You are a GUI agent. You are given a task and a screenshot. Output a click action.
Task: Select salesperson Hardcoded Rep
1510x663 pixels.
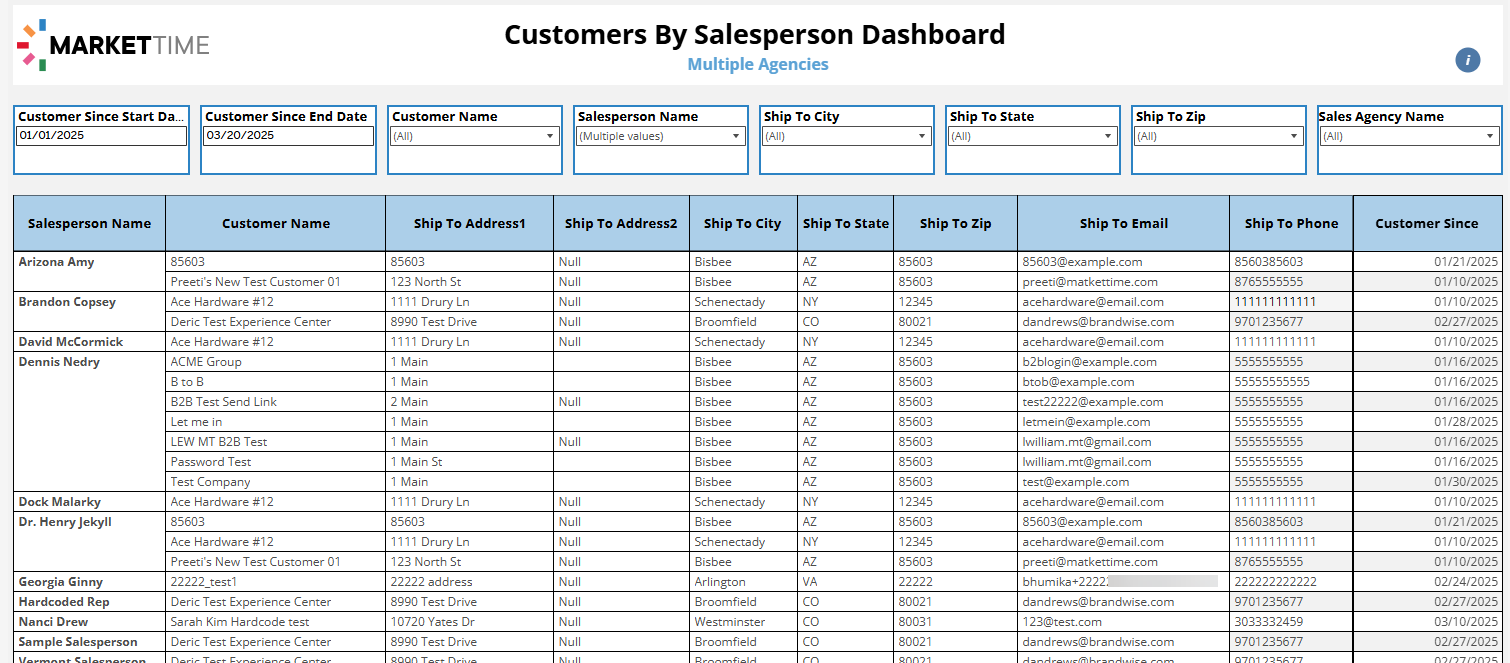[x=64, y=602]
